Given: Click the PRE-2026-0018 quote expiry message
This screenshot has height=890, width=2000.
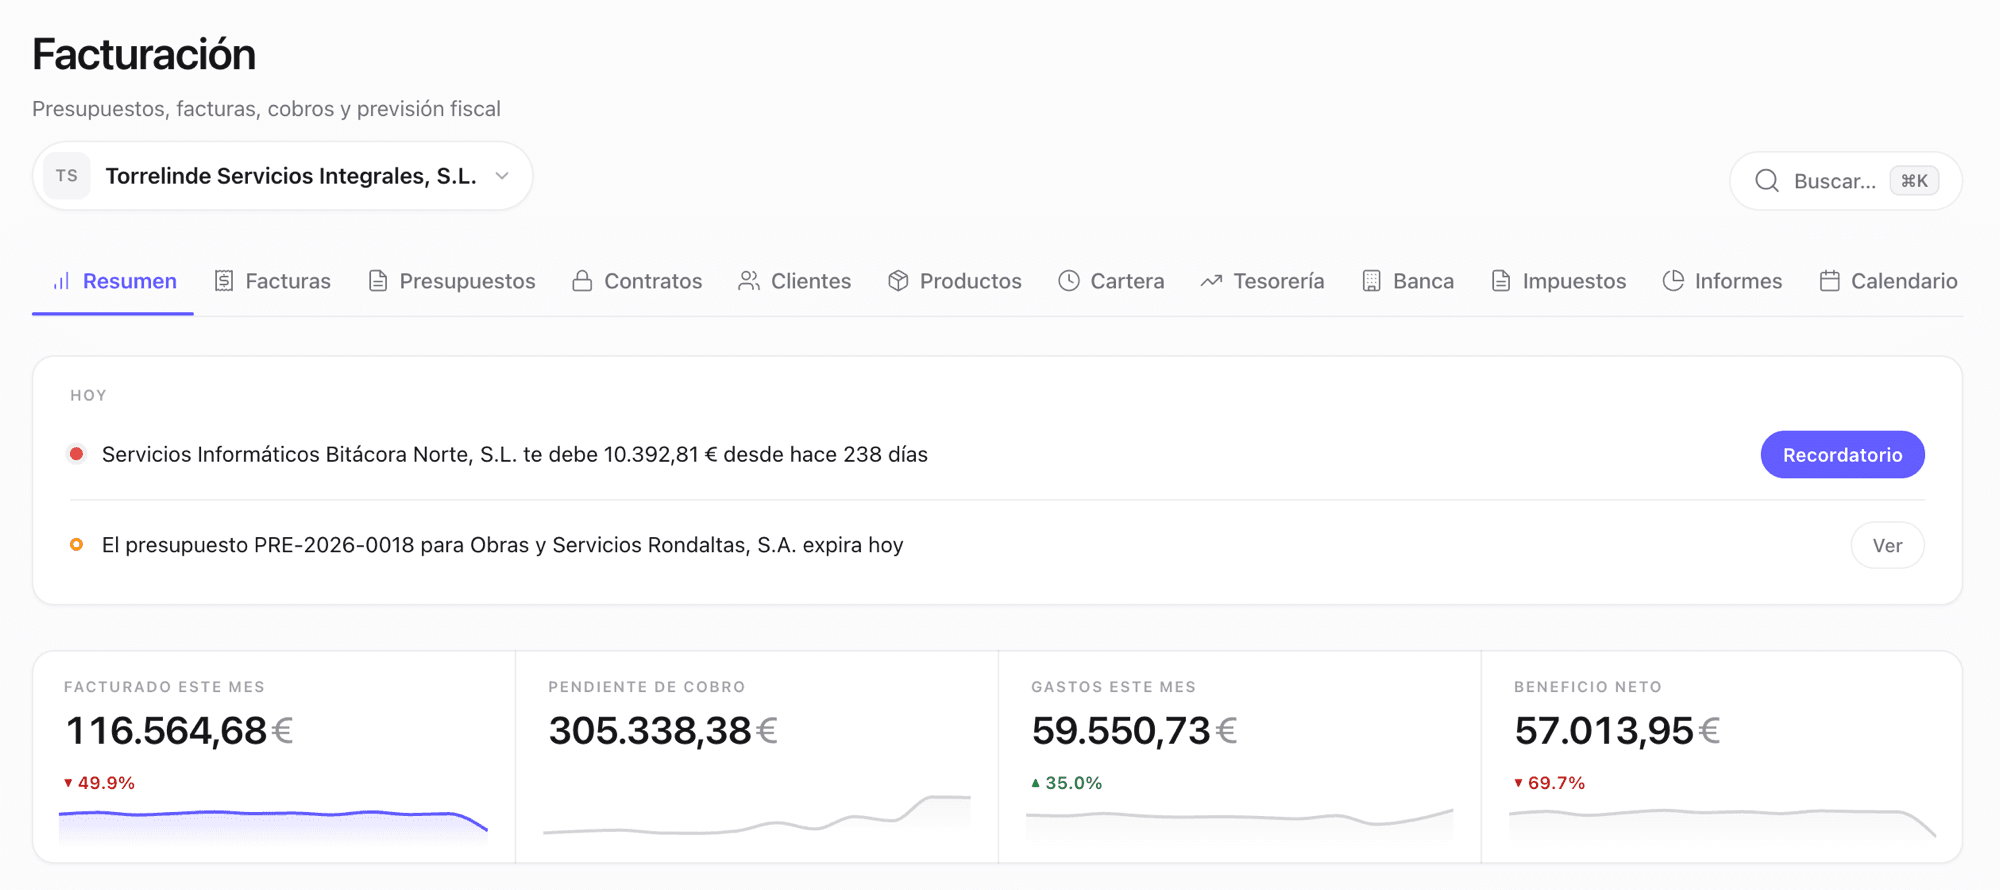Looking at the screenshot, I should coord(503,545).
